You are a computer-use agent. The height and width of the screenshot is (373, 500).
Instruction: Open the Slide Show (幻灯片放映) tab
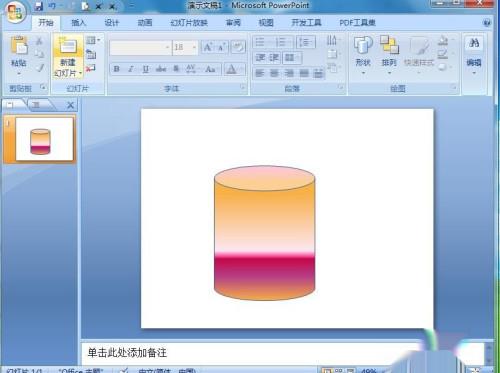189,23
